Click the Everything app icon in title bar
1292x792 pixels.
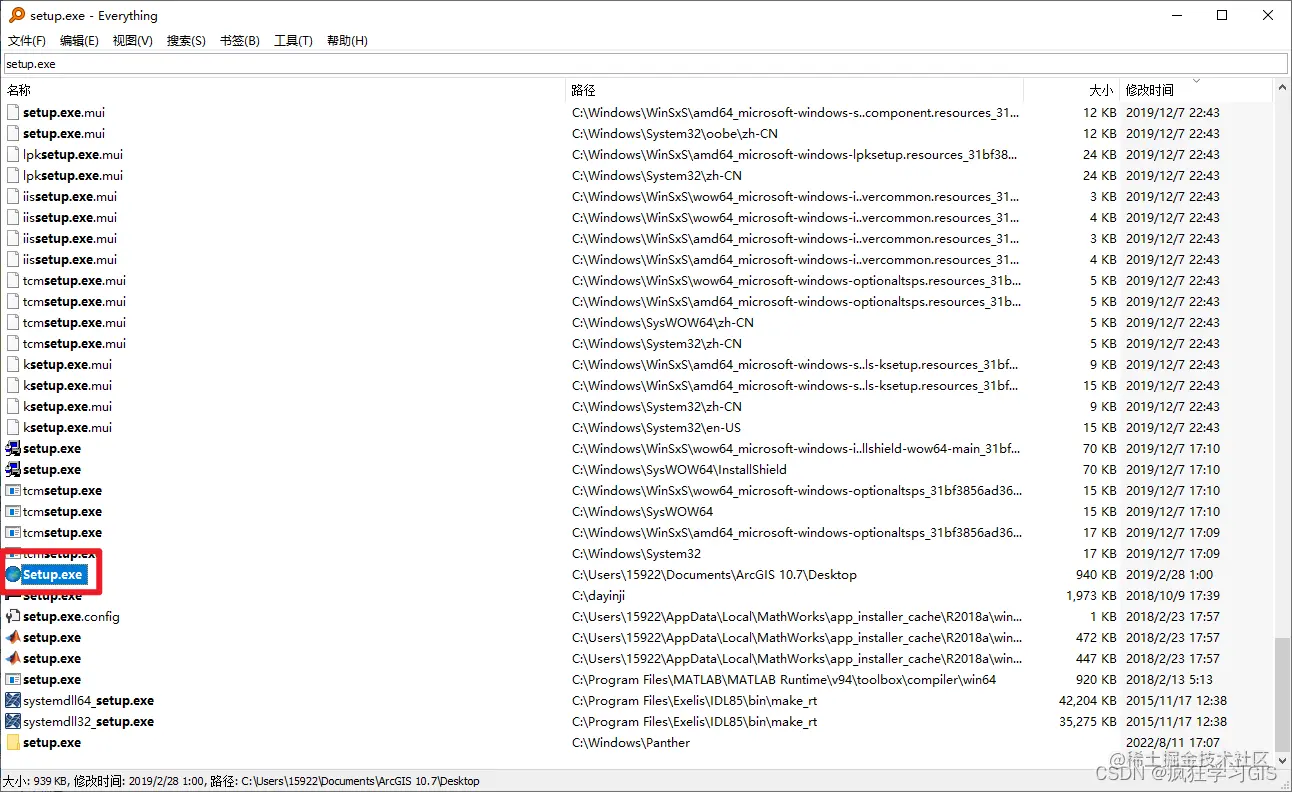[x=16, y=15]
